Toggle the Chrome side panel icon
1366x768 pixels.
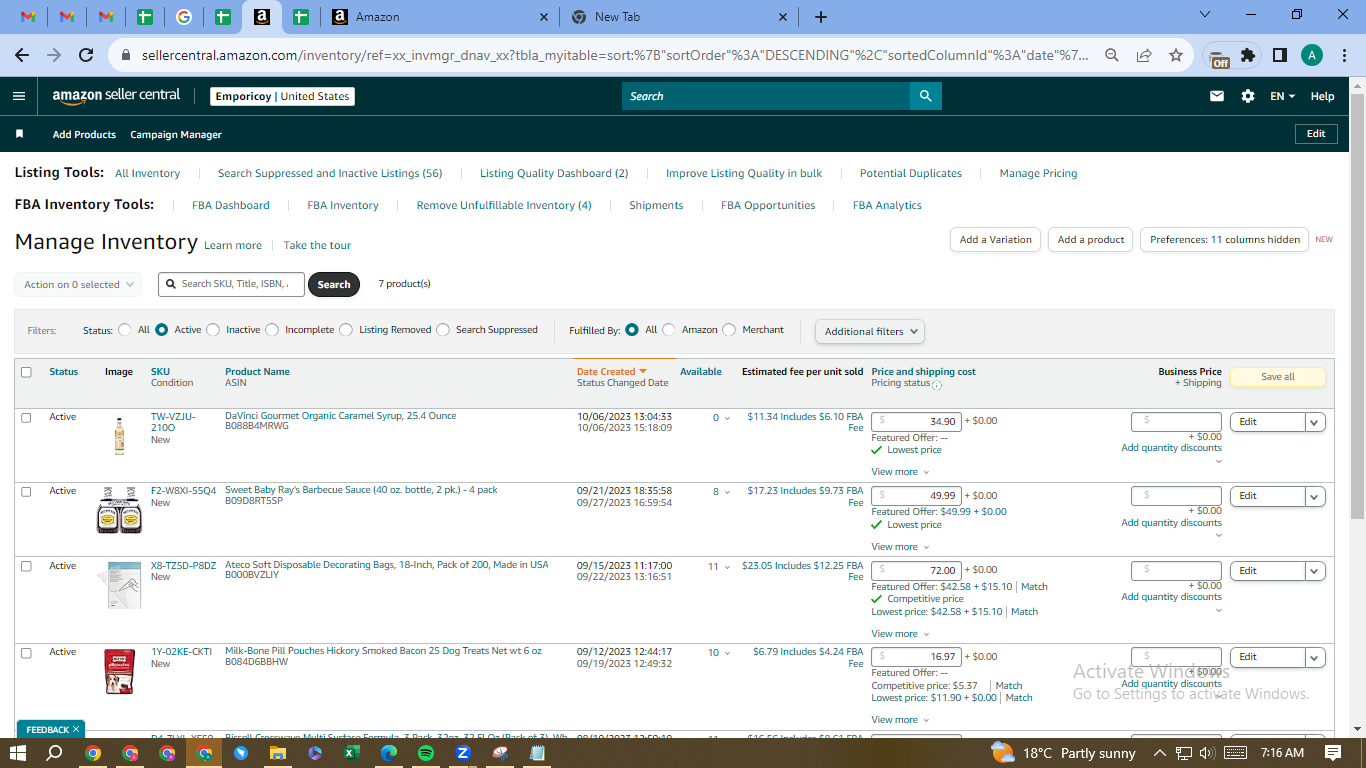(x=1279, y=56)
